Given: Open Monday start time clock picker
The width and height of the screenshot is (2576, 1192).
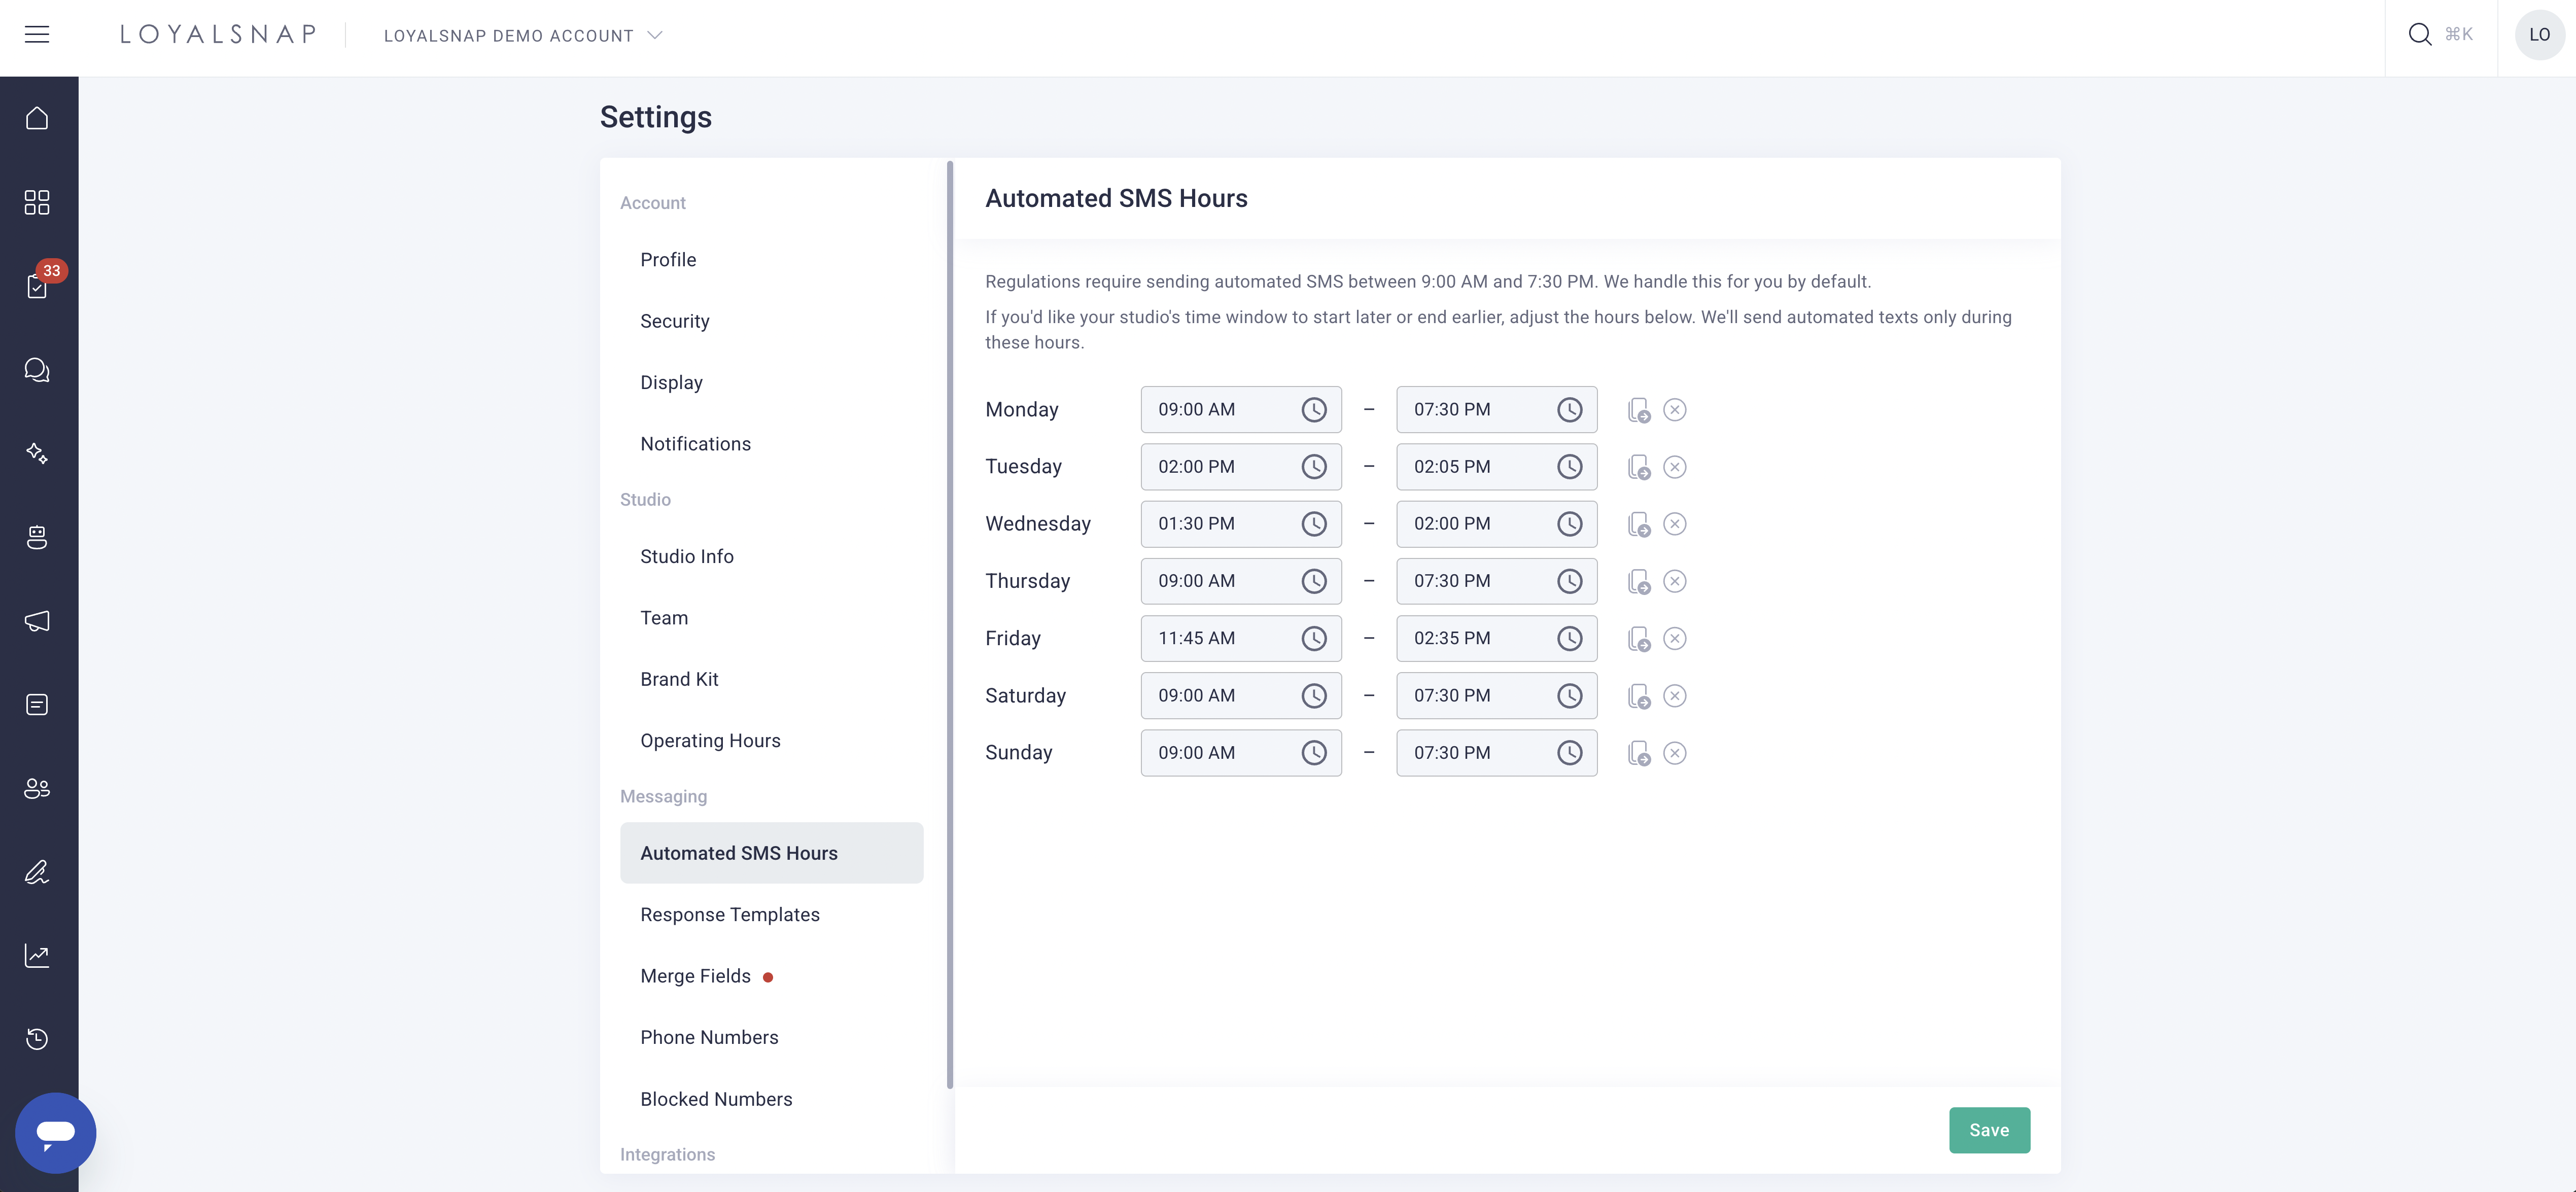Looking at the screenshot, I should (x=1314, y=410).
